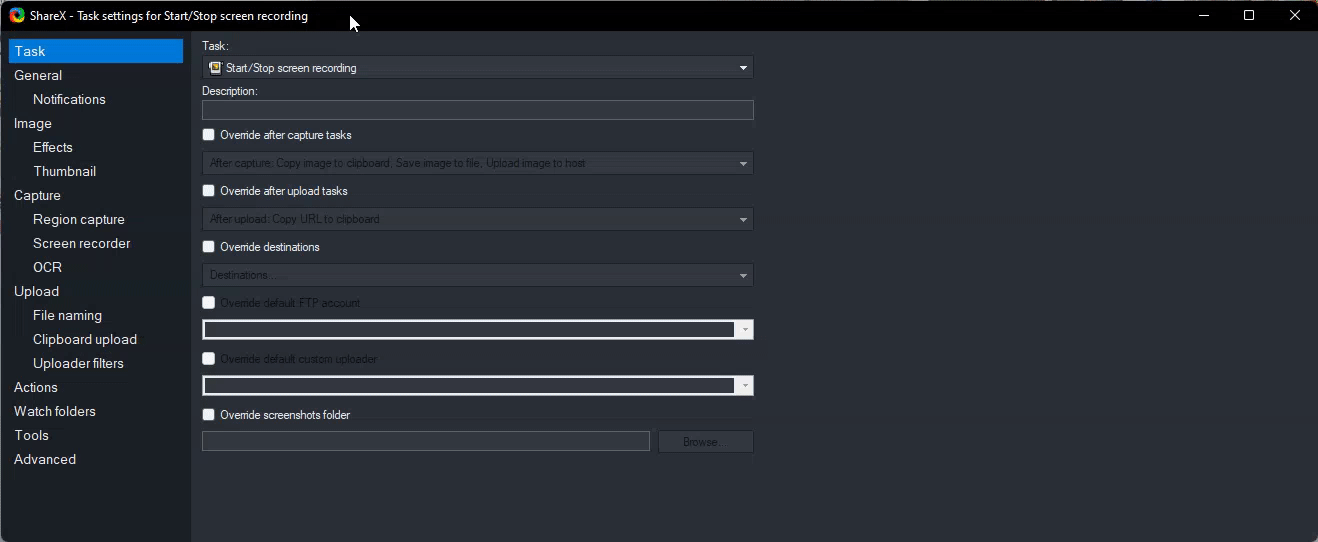Screen dimensions: 1318x542
Task: Click the Browse button
Action: pos(706,441)
